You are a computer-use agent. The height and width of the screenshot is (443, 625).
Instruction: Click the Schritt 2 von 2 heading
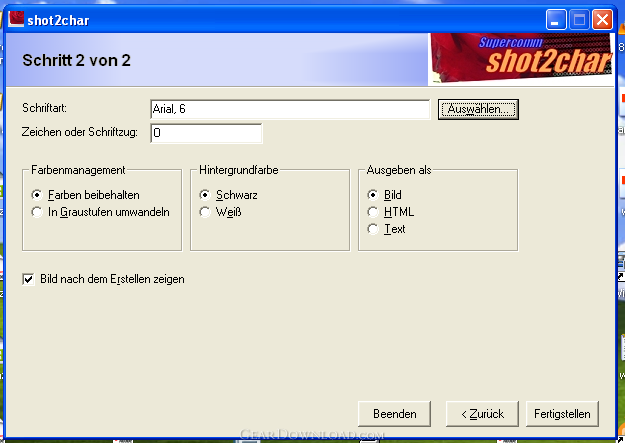click(76, 61)
